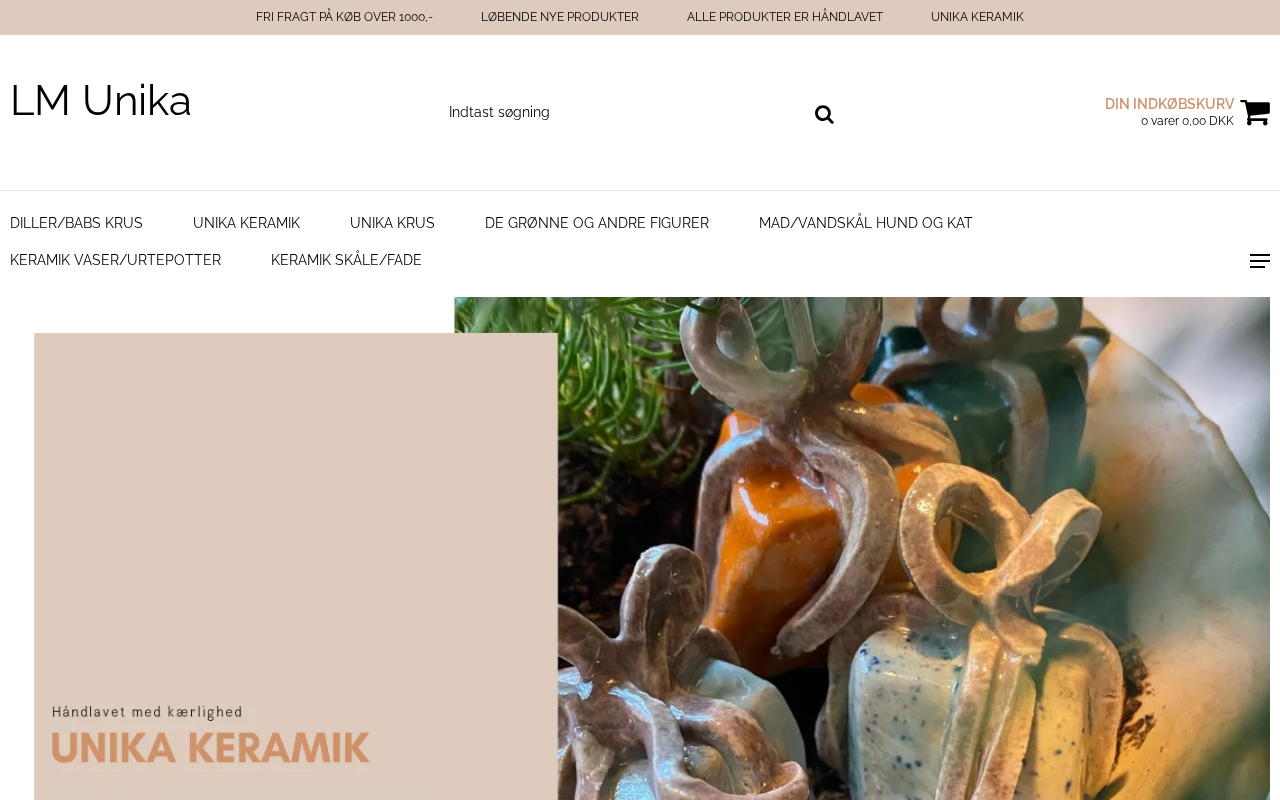The image size is (1280, 800).
Task: Click the ceramic gift boxes hero image
Action: coord(862,548)
